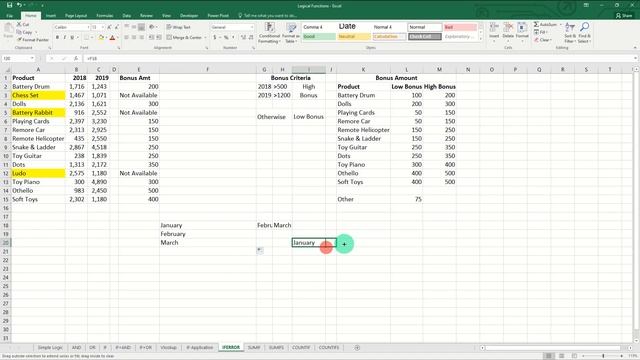Open Find & Select menu
Image resolution: width=640 pixels, height=360 pixels.
[x=584, y=33]
